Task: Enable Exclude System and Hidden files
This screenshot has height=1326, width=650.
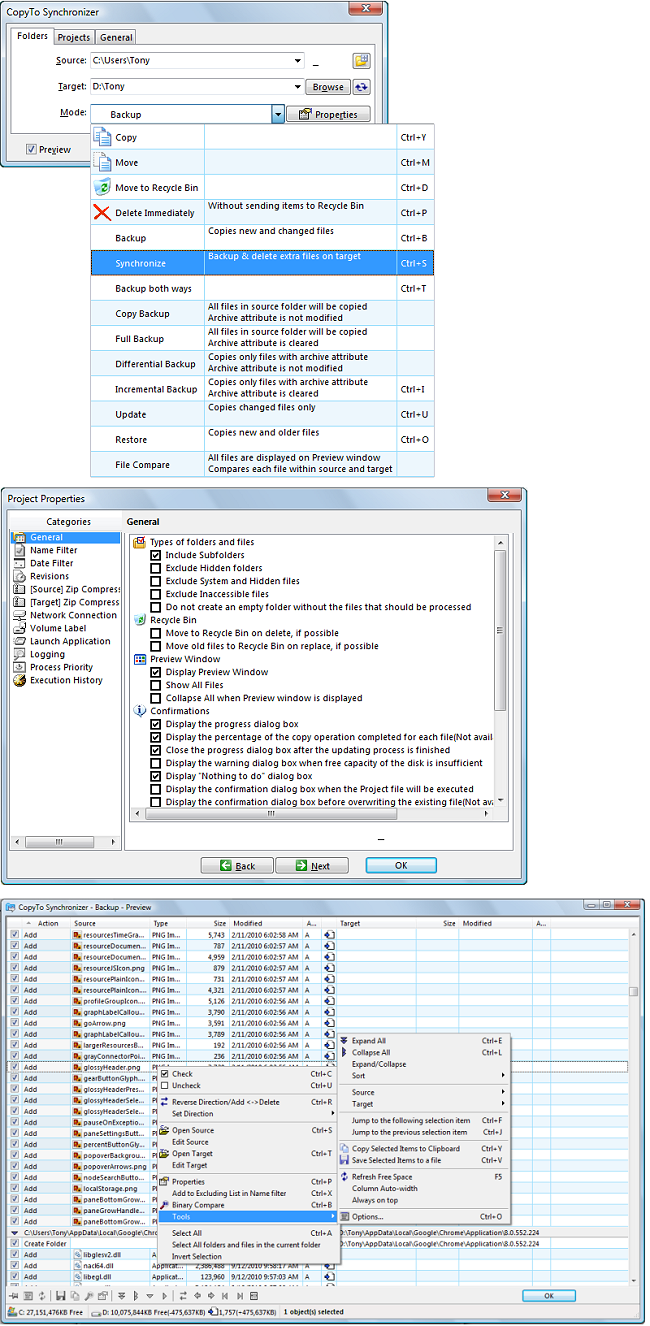Action: pos(155,581)
